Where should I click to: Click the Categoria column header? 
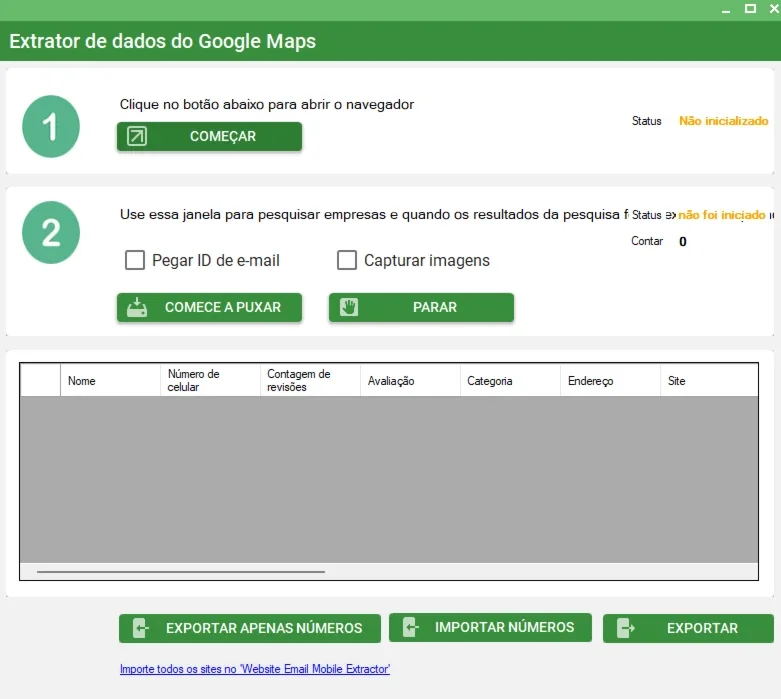[x=511, y=381]
